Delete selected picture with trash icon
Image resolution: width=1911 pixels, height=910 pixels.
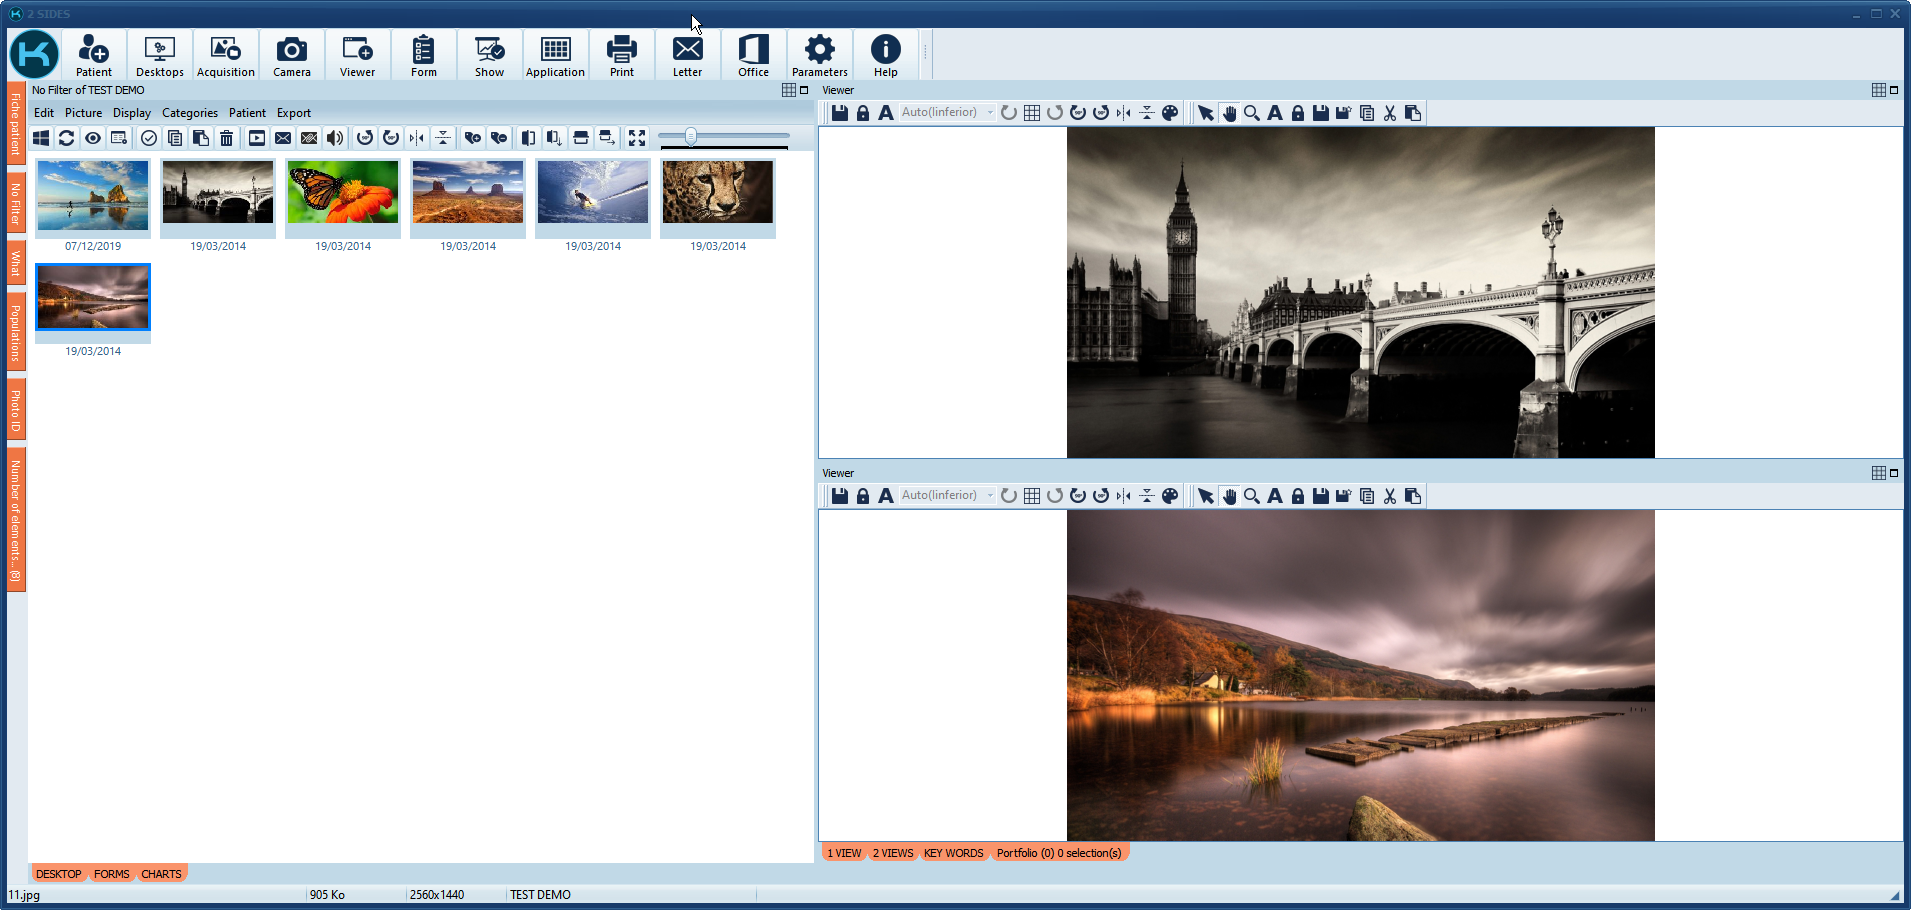click(x=227, y=138)
